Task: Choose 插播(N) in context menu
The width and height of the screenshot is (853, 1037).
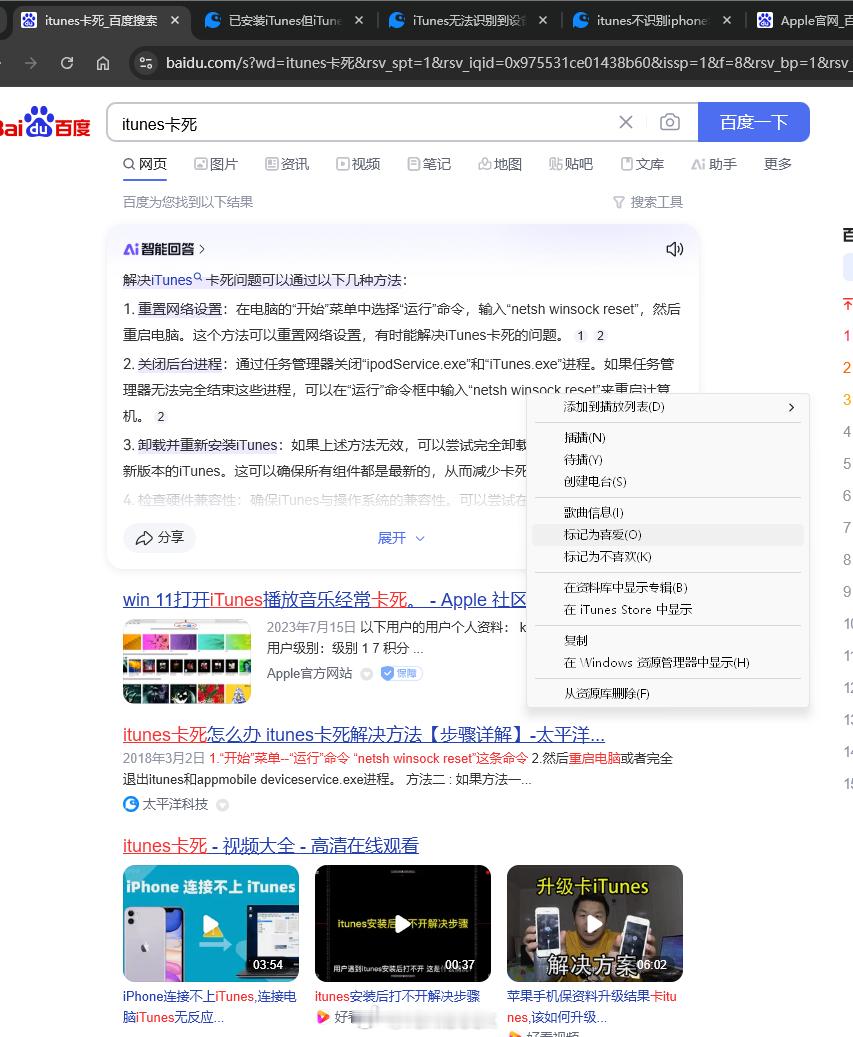Action: (668, 438)
